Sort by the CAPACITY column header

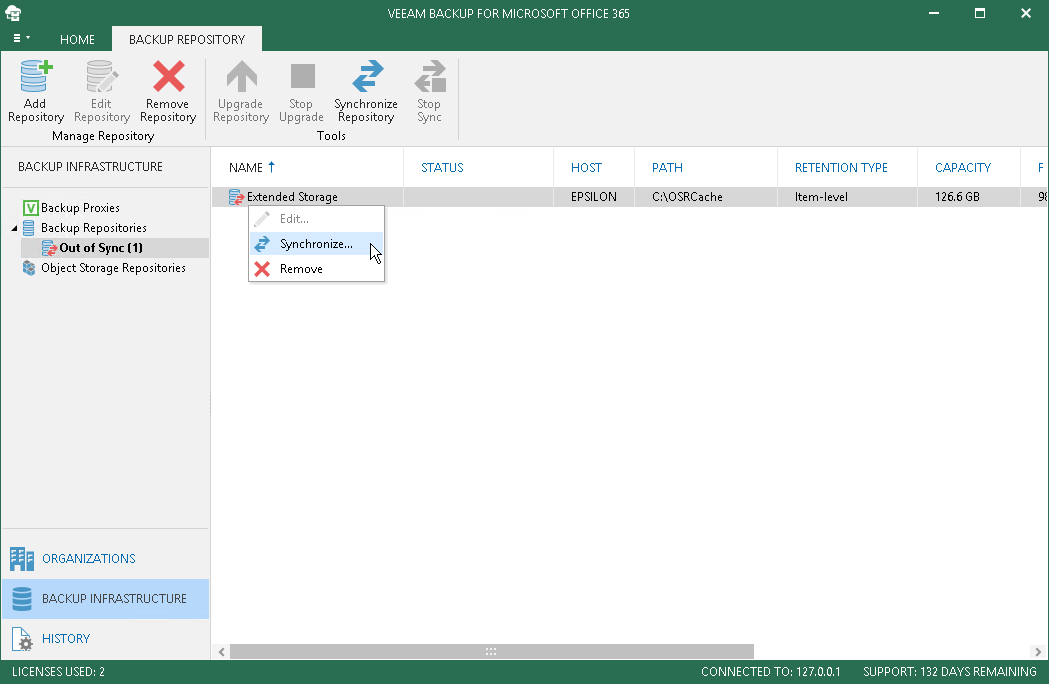click(969, 167)
